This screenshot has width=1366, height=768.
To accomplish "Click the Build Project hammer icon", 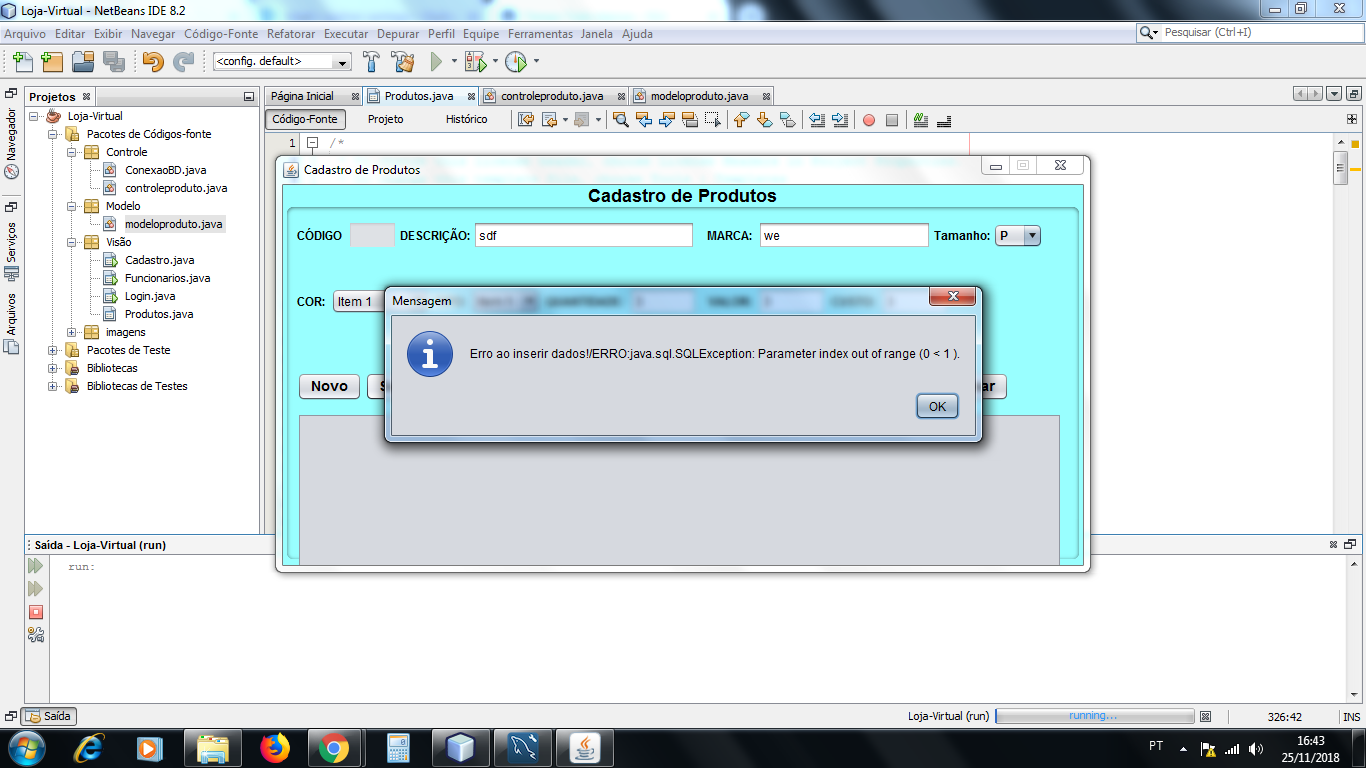I will (x=371, y=61).
